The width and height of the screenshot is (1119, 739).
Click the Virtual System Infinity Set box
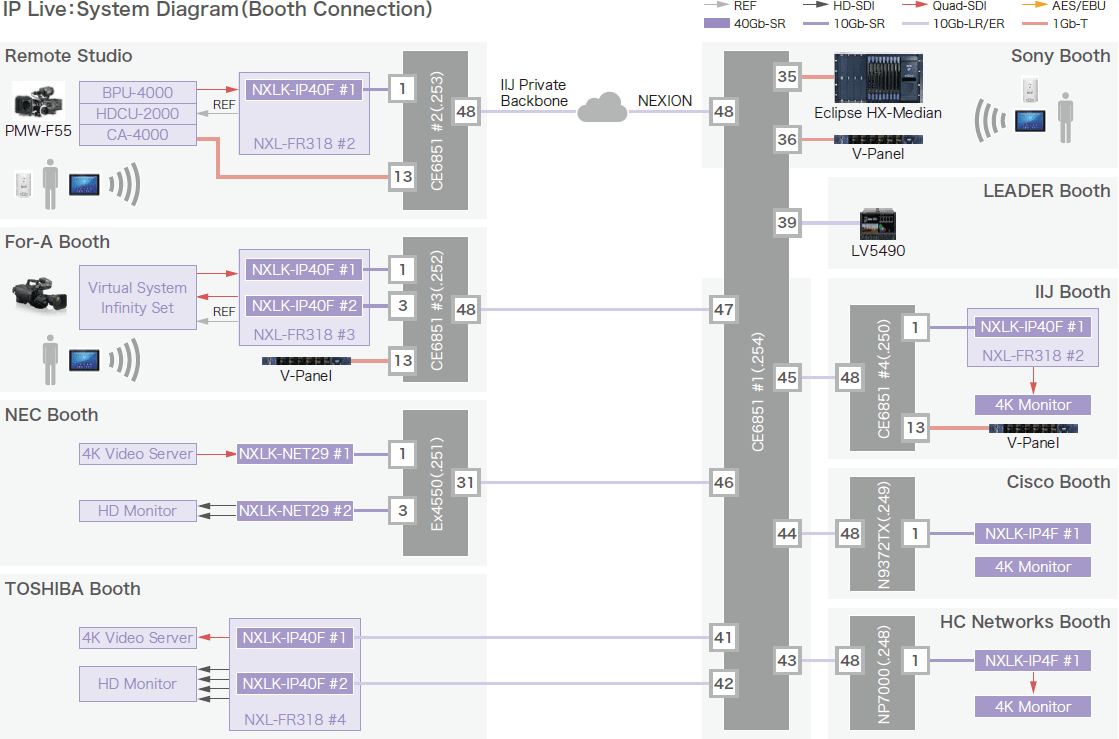click(x=137, y=298)
